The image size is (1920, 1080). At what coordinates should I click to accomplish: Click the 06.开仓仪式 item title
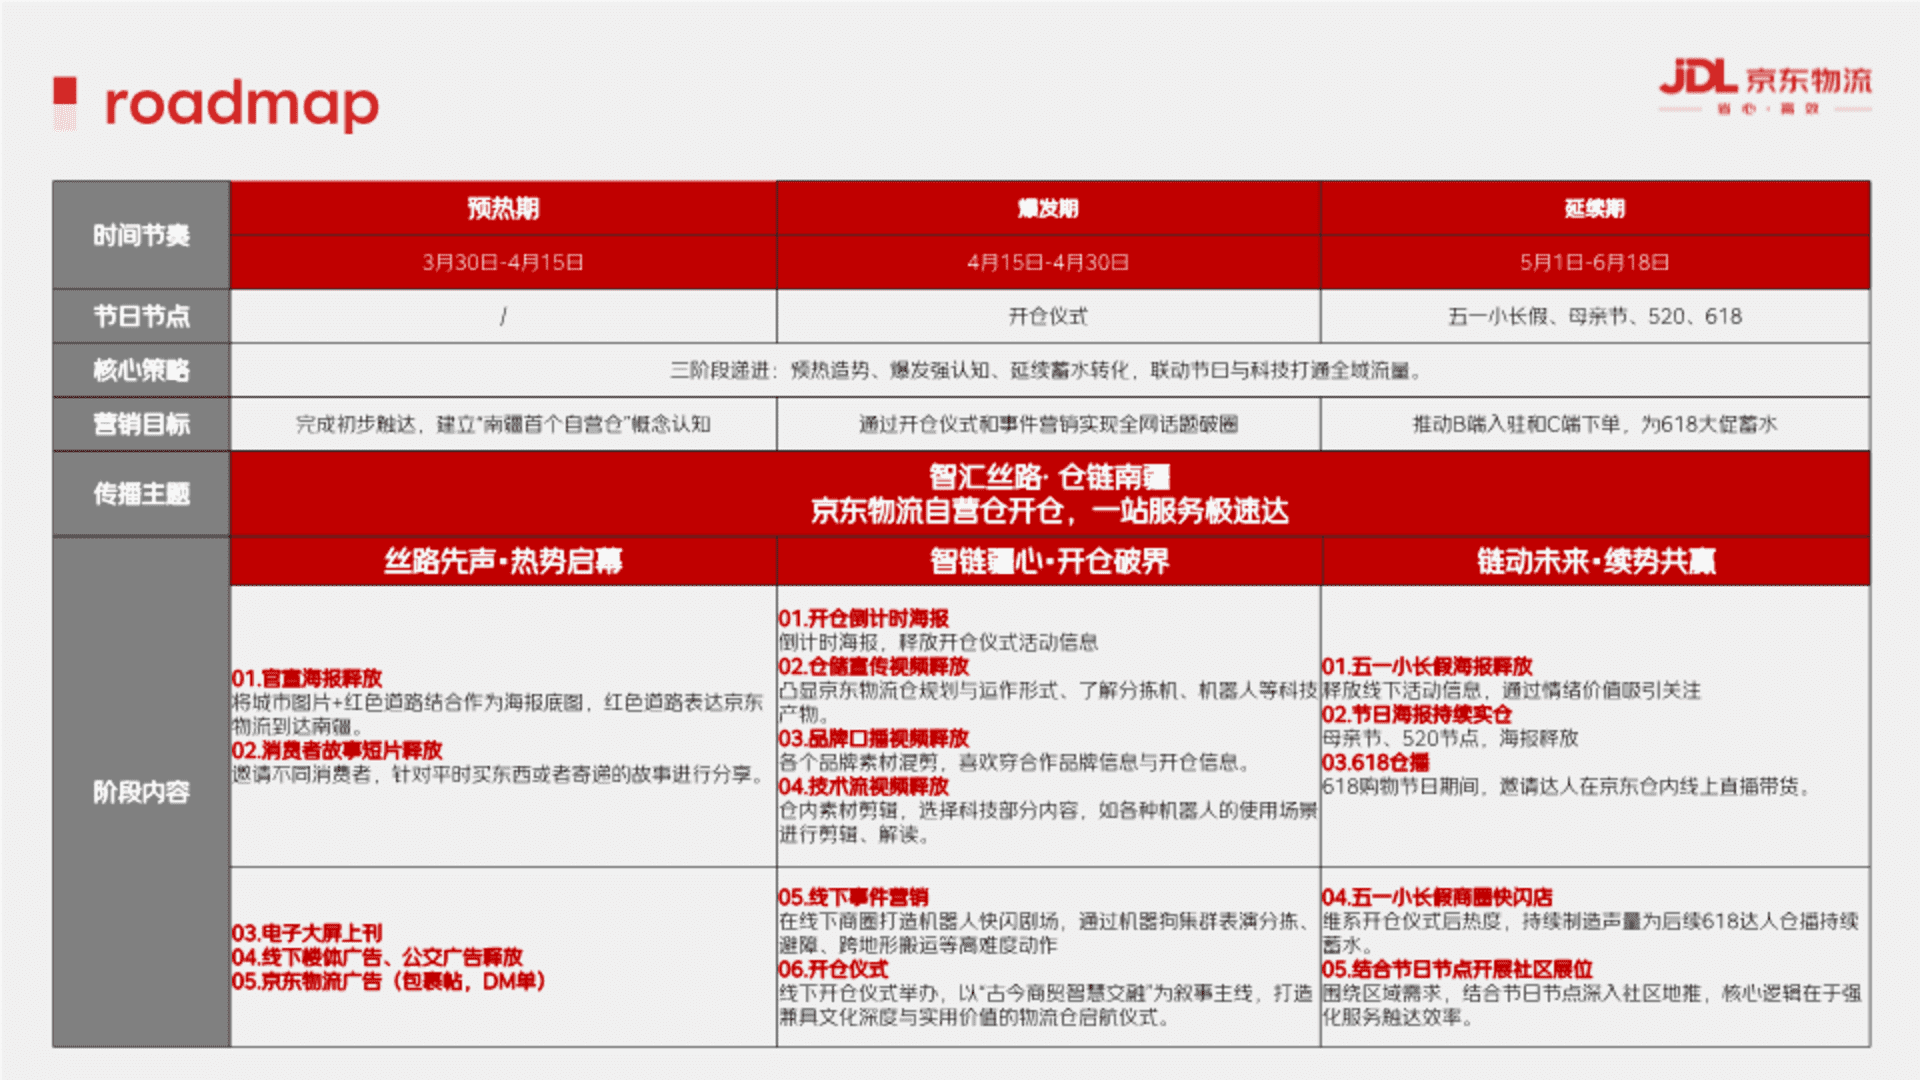click(x=833, y=969)
